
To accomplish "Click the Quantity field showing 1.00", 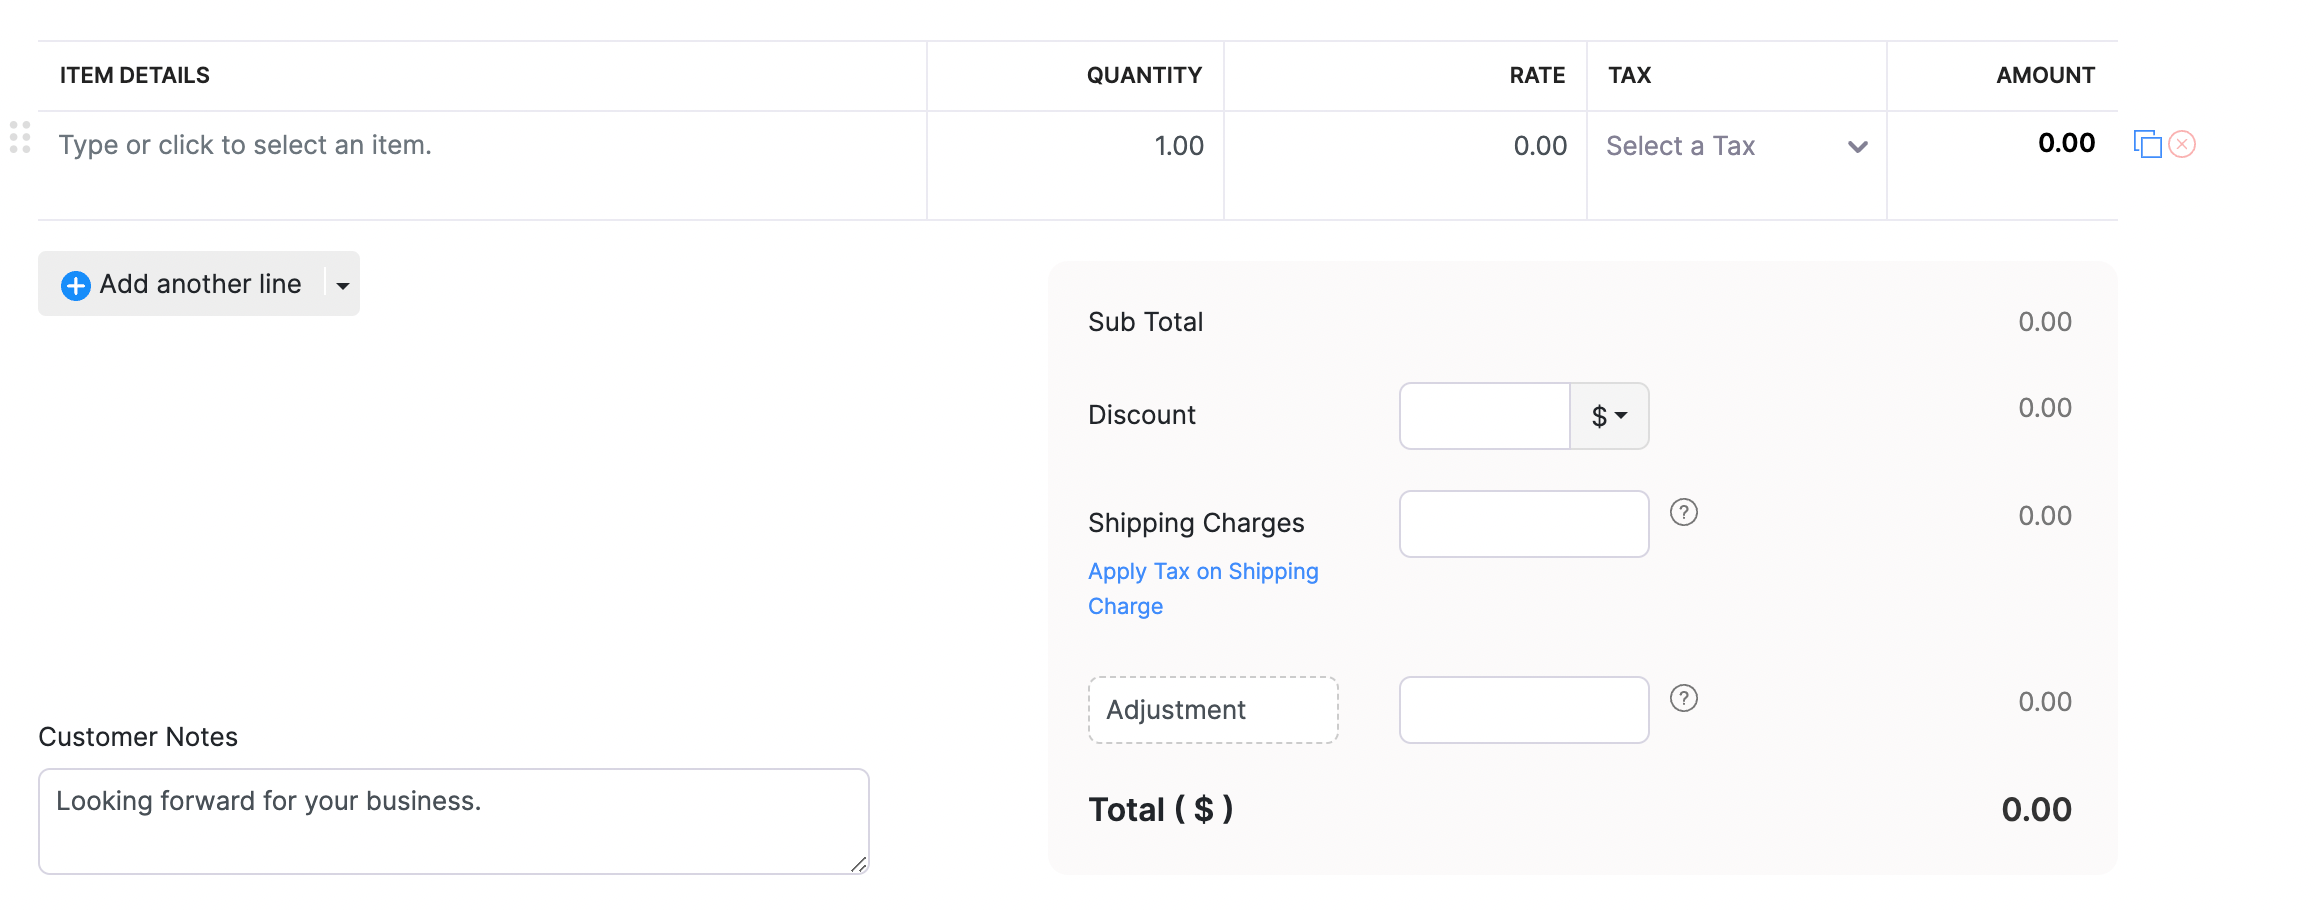I will point(1076,146).
